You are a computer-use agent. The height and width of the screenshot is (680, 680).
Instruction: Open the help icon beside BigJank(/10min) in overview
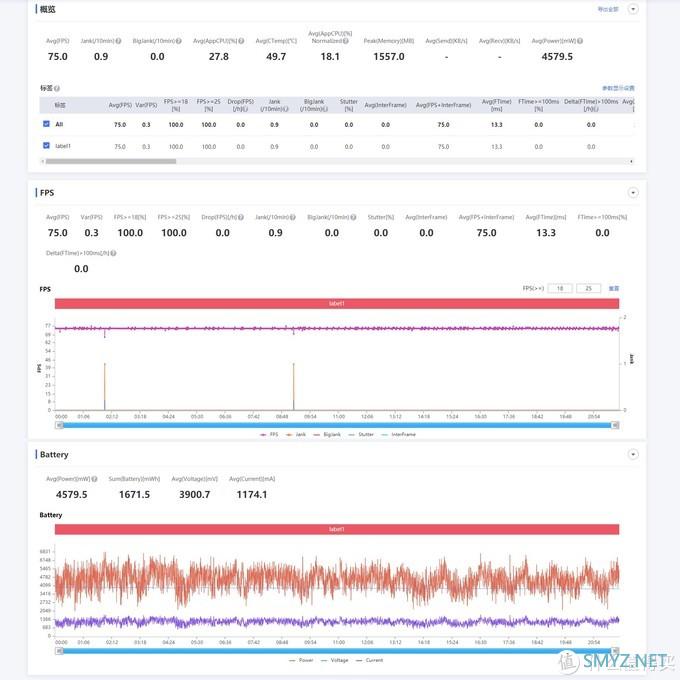pyautogui.click(x=179, y=41)
